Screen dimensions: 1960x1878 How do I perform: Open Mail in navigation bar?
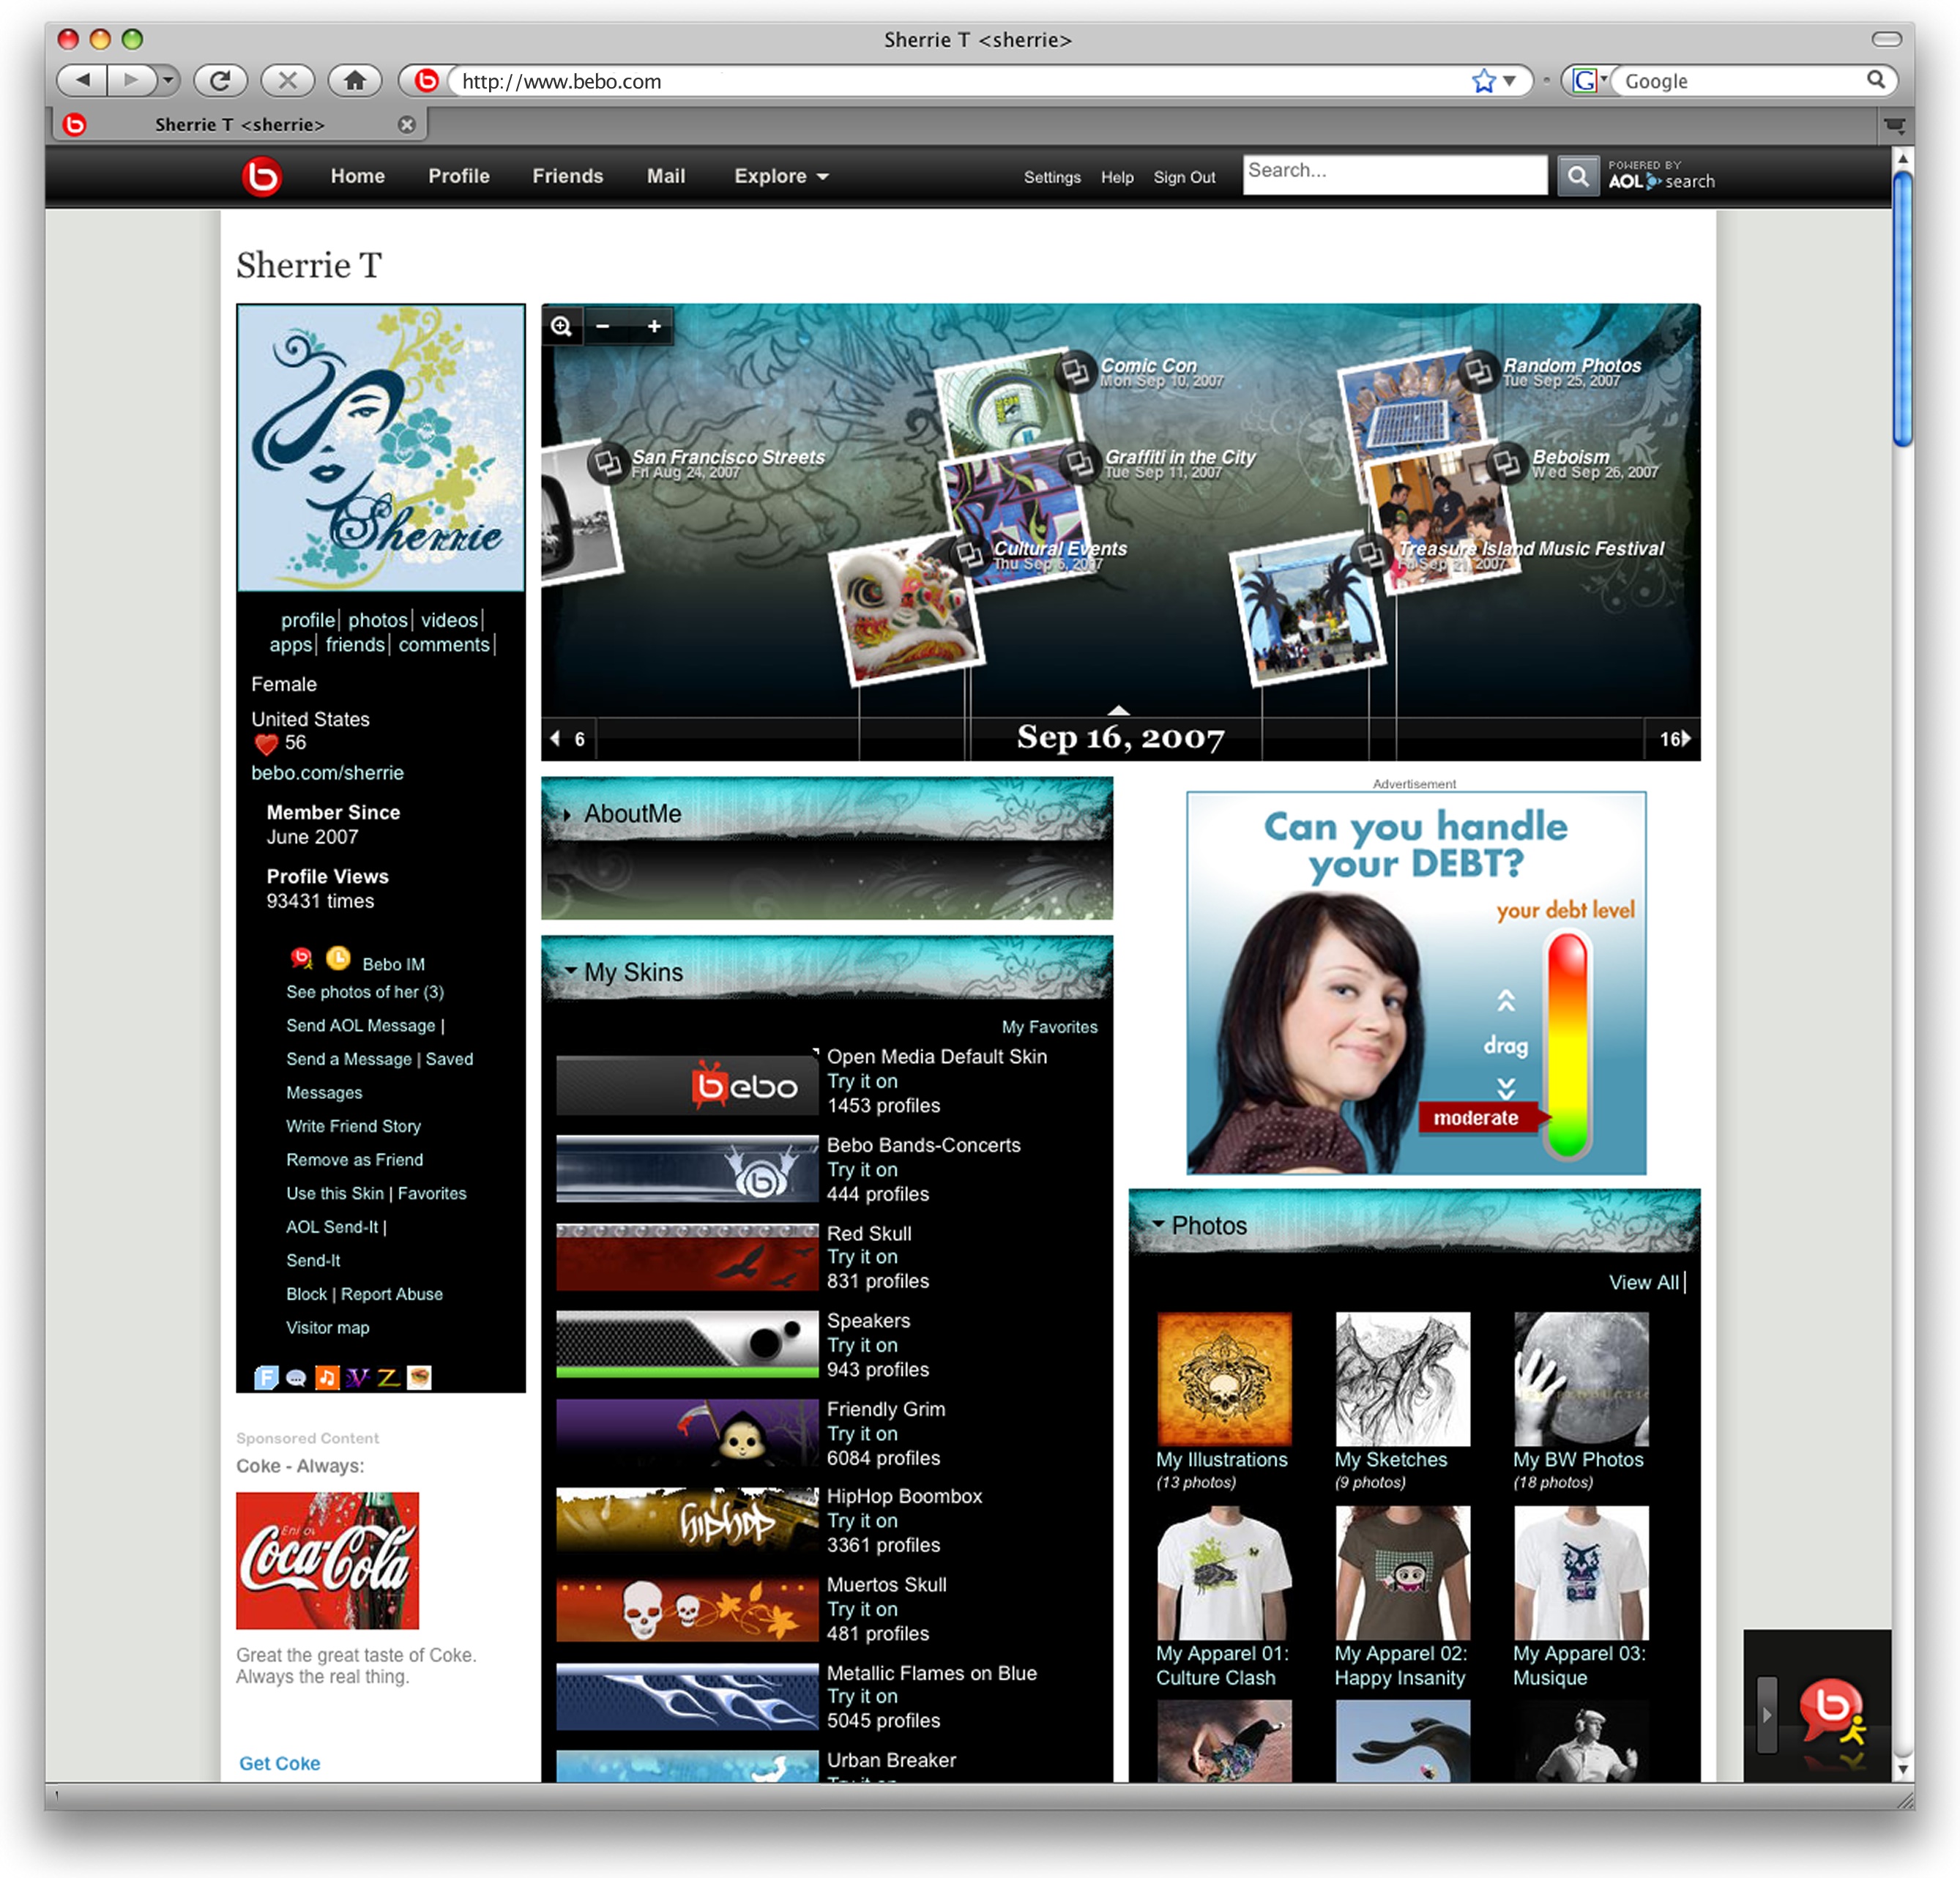[x=666, y=176]
